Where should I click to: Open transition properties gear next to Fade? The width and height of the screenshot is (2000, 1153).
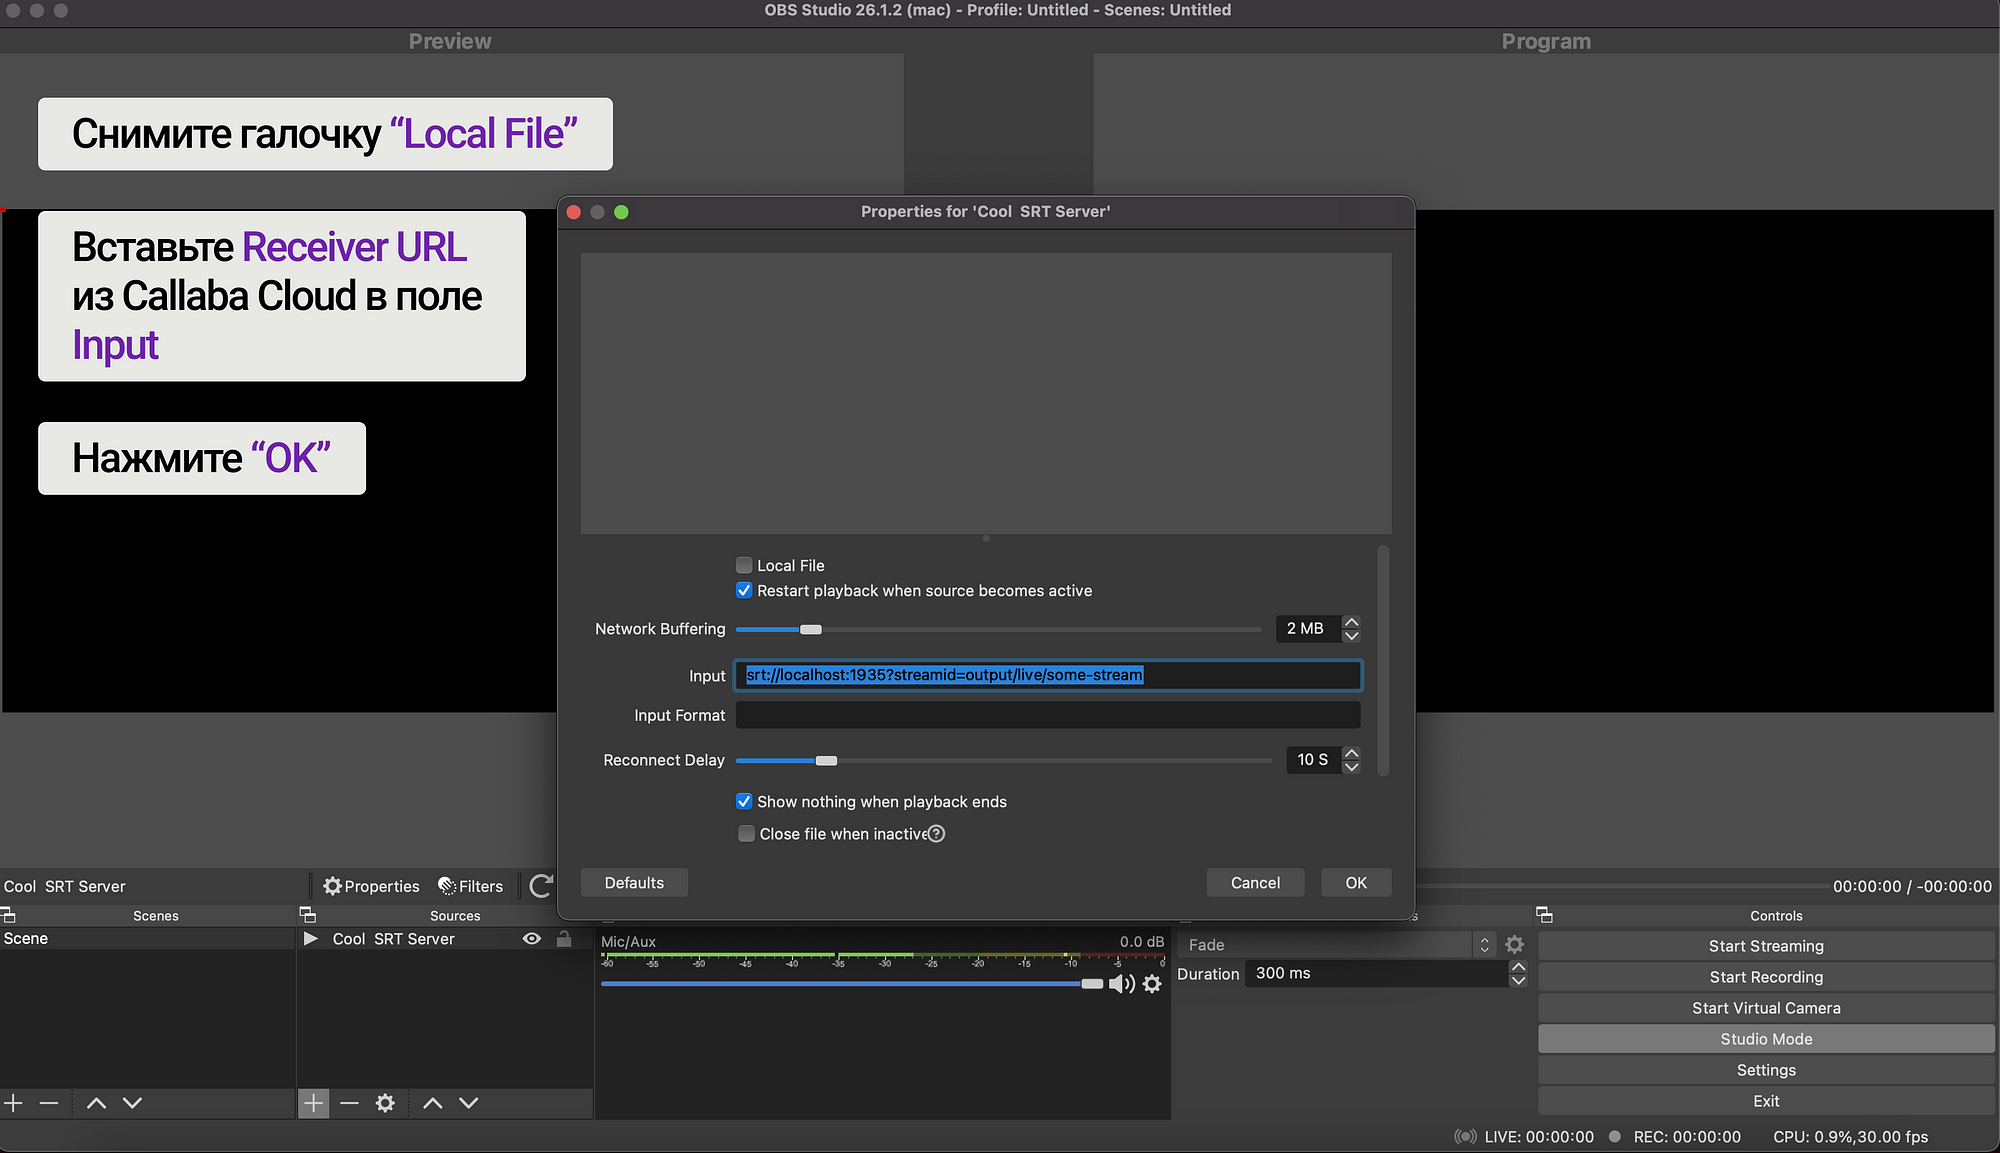pos(1514,944)
